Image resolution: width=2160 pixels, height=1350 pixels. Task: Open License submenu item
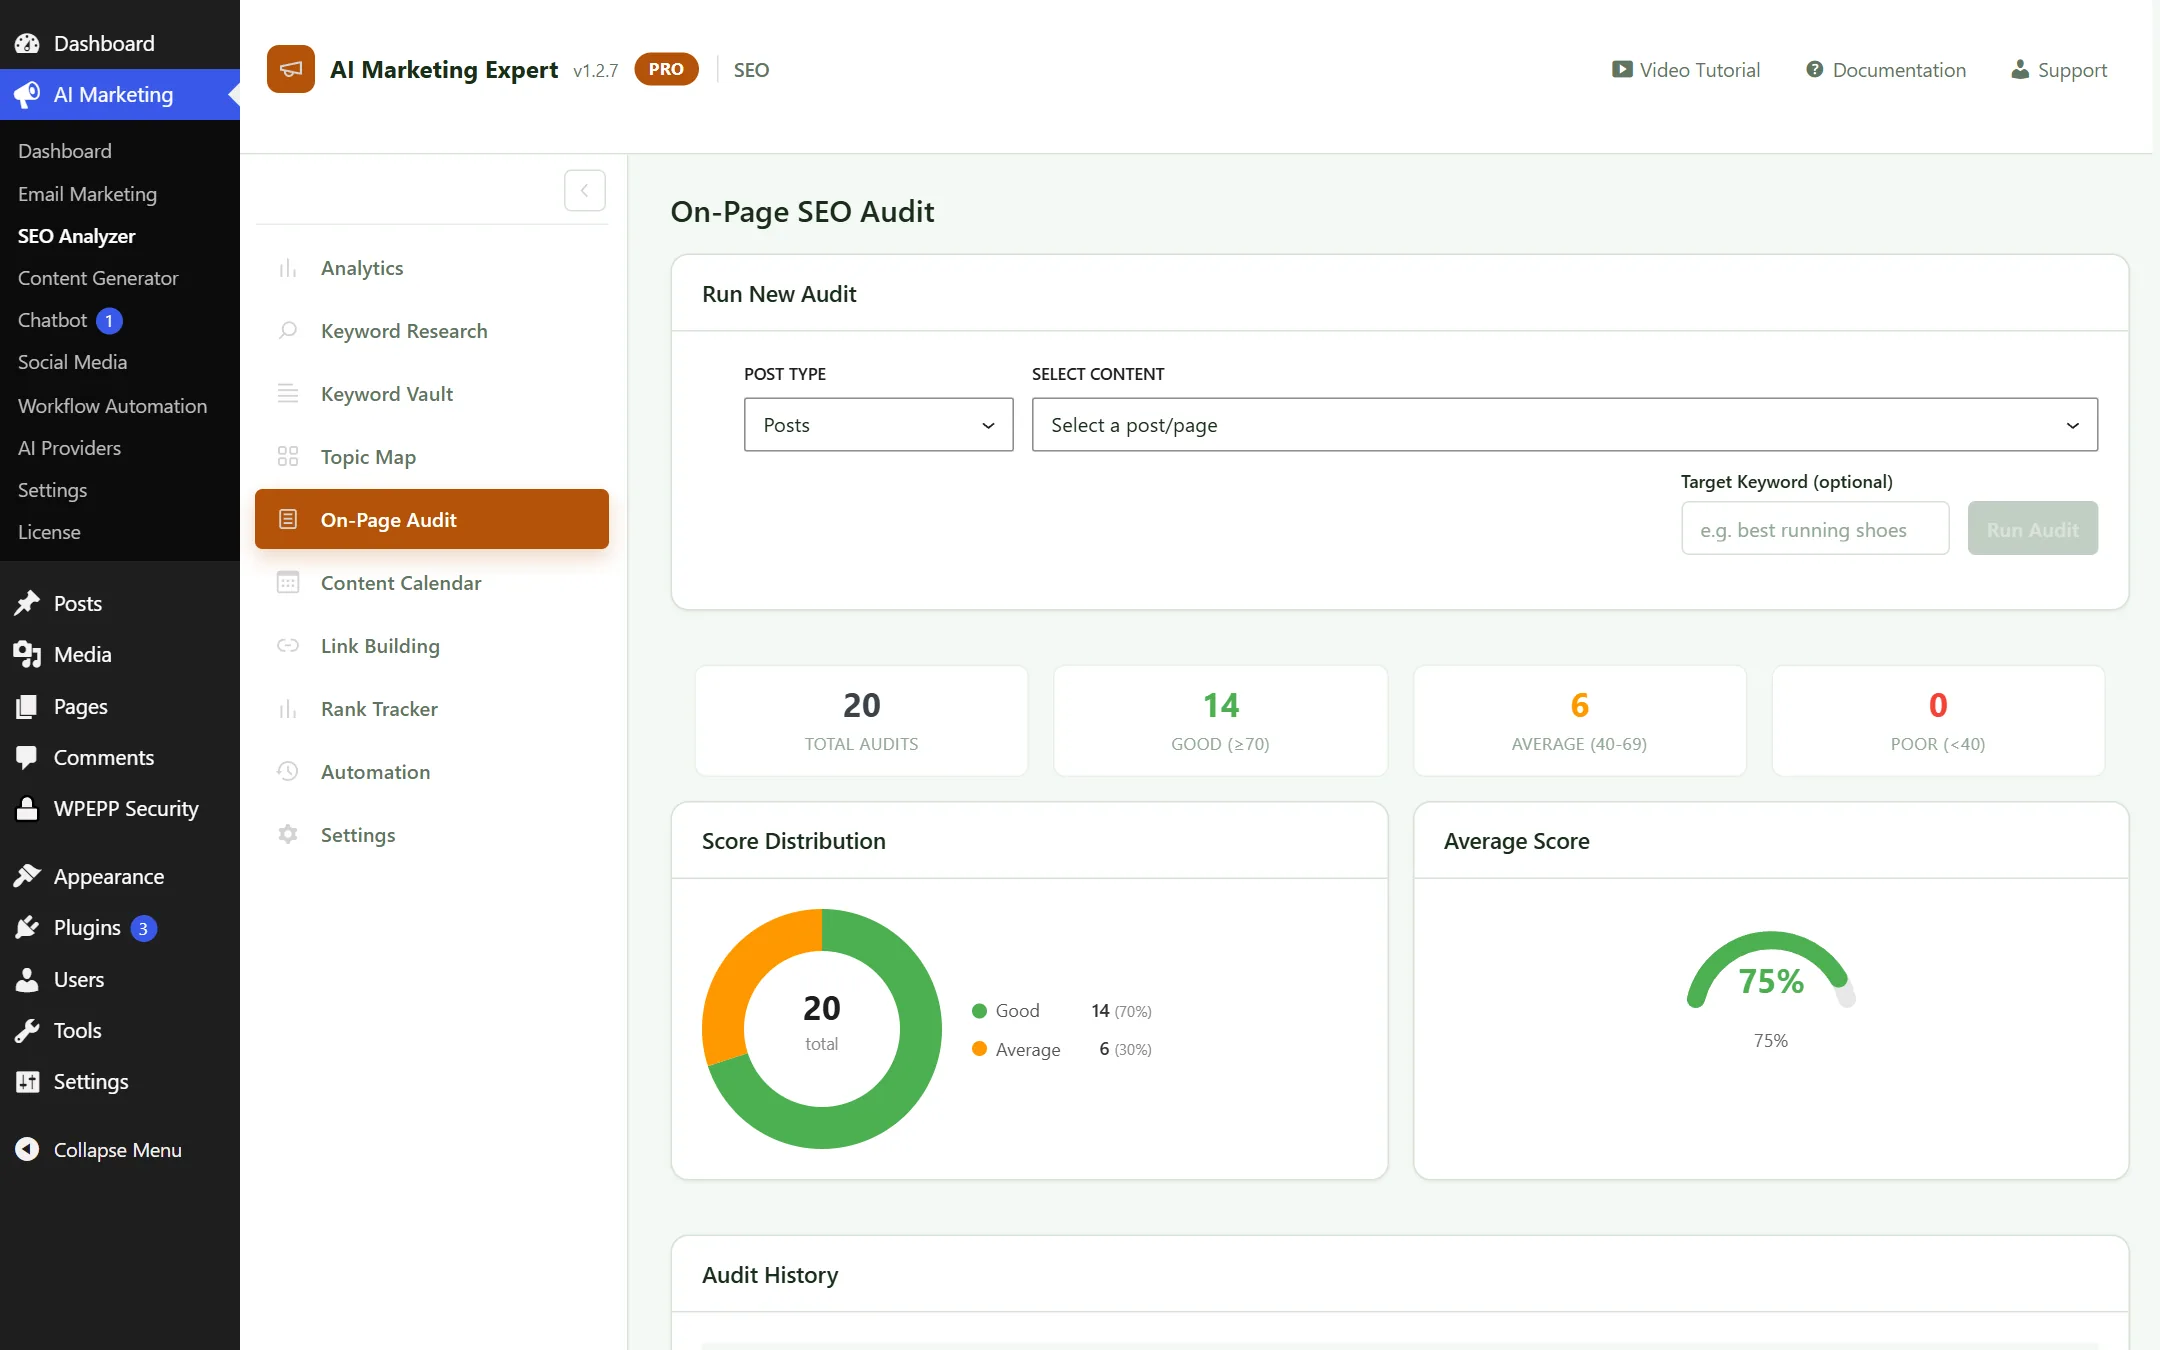49,532
